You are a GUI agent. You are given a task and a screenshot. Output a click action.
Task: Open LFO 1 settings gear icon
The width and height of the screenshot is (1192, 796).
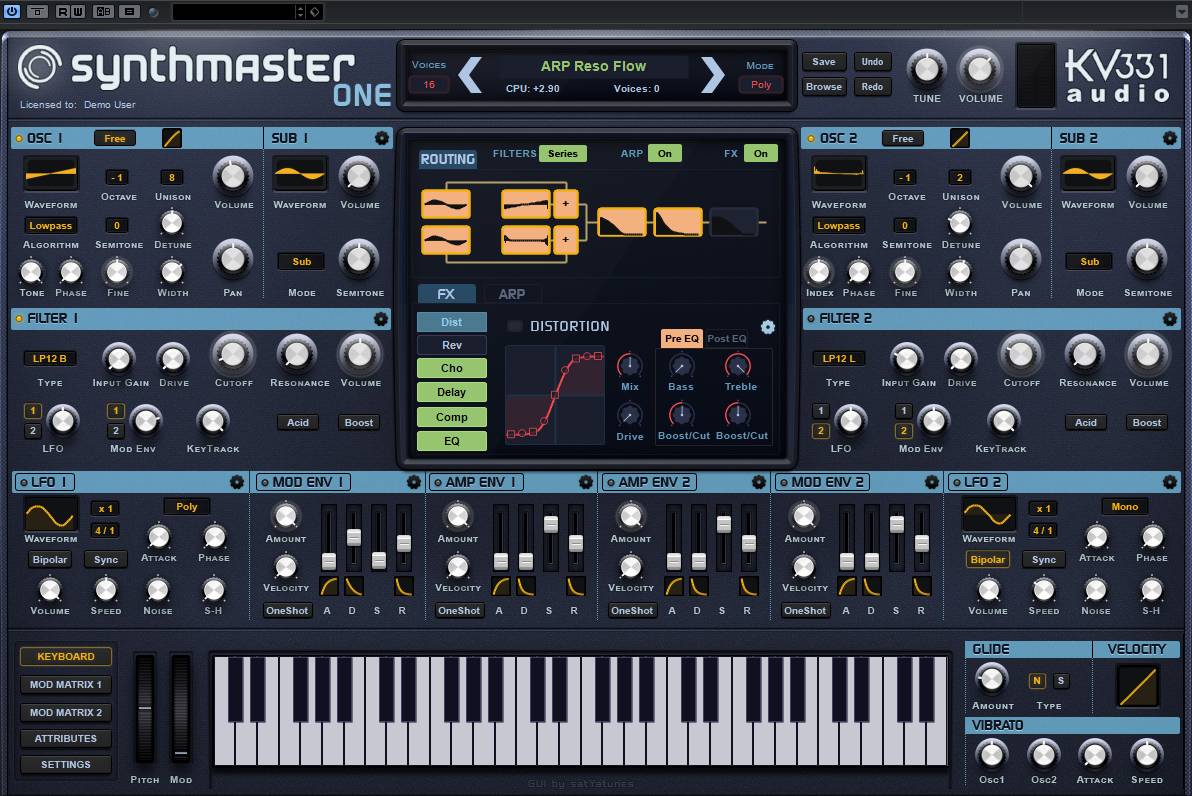pos(237,482)
